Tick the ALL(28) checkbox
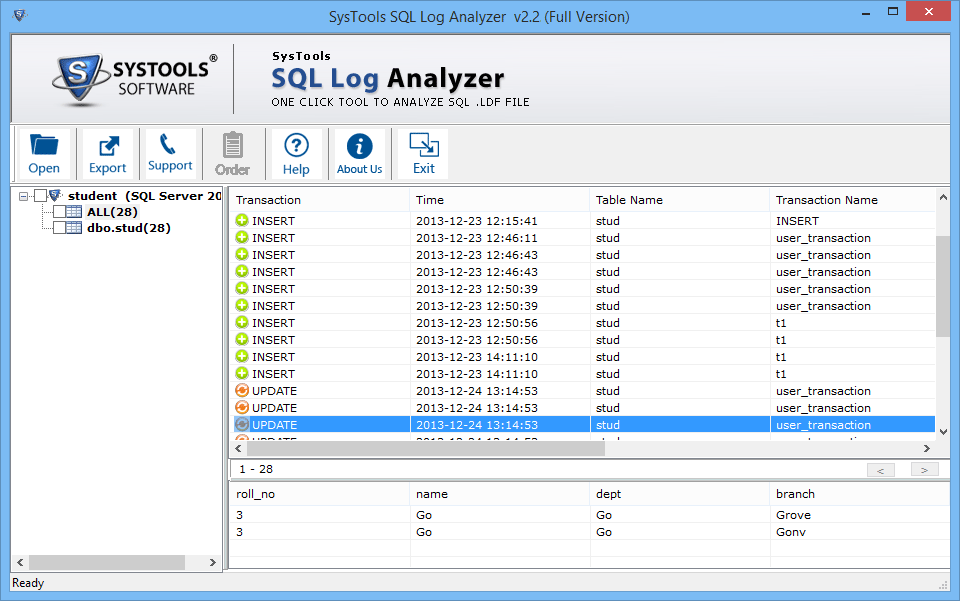This screenshot has width=960, height=601. point(59,212)
